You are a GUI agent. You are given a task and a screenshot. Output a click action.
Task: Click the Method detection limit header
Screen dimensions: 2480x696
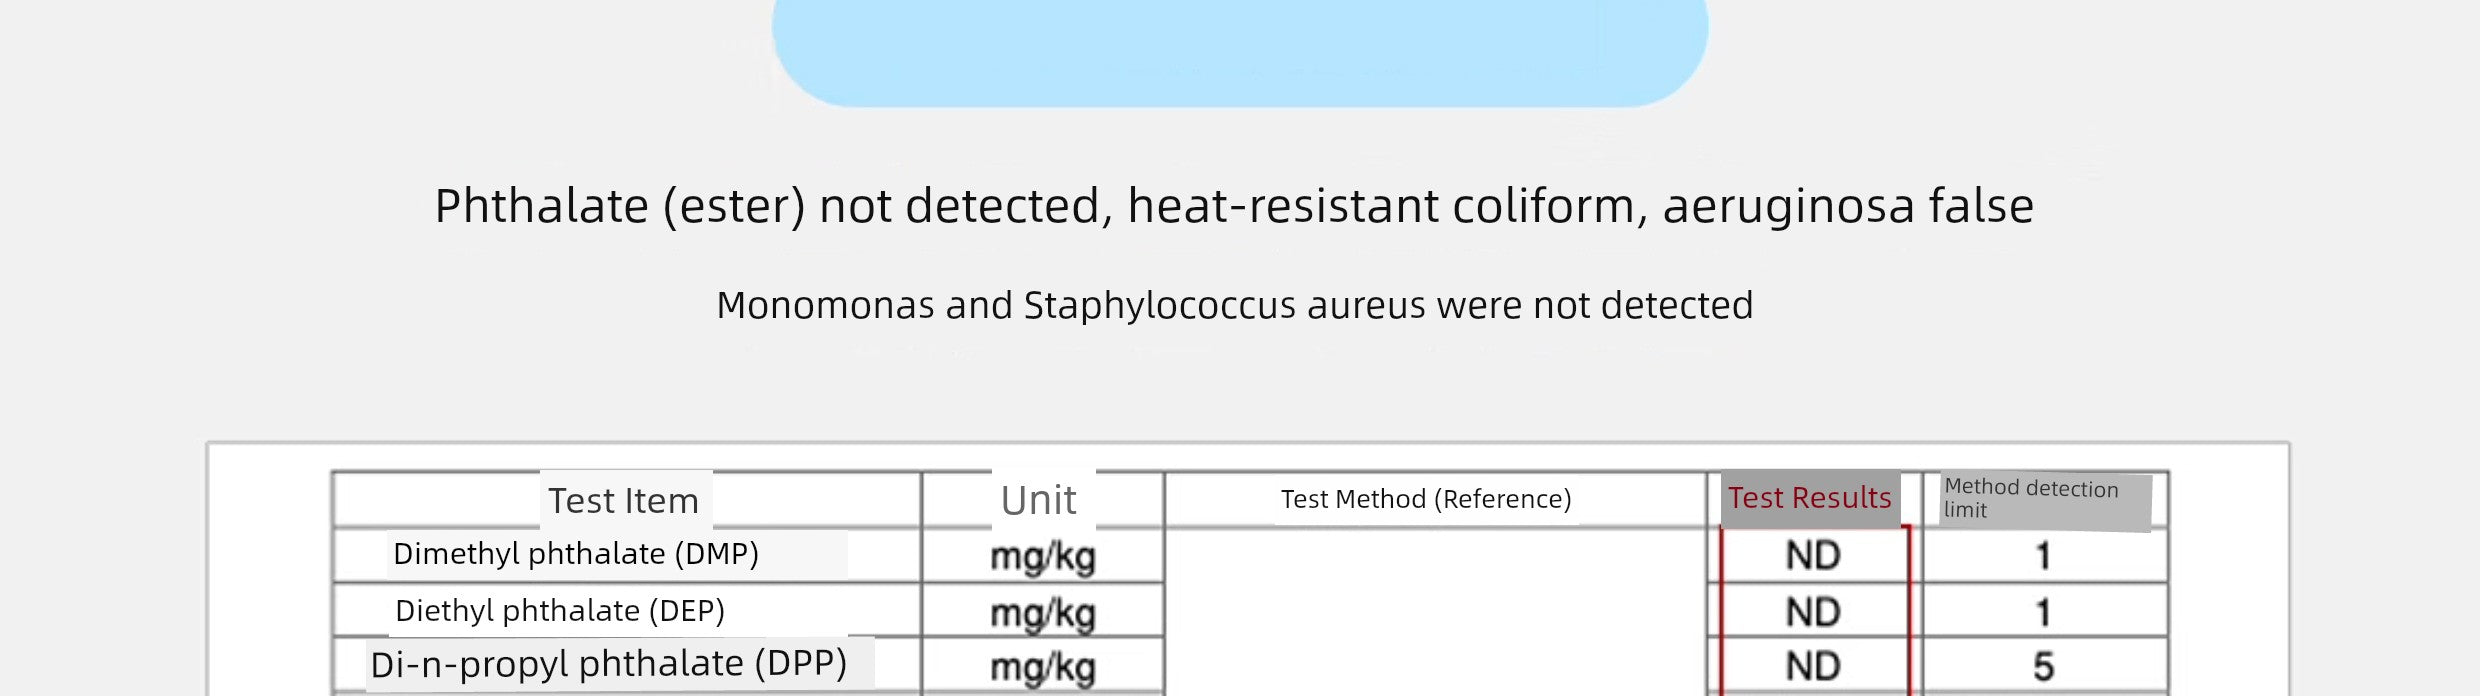(x=2045, y=500)
